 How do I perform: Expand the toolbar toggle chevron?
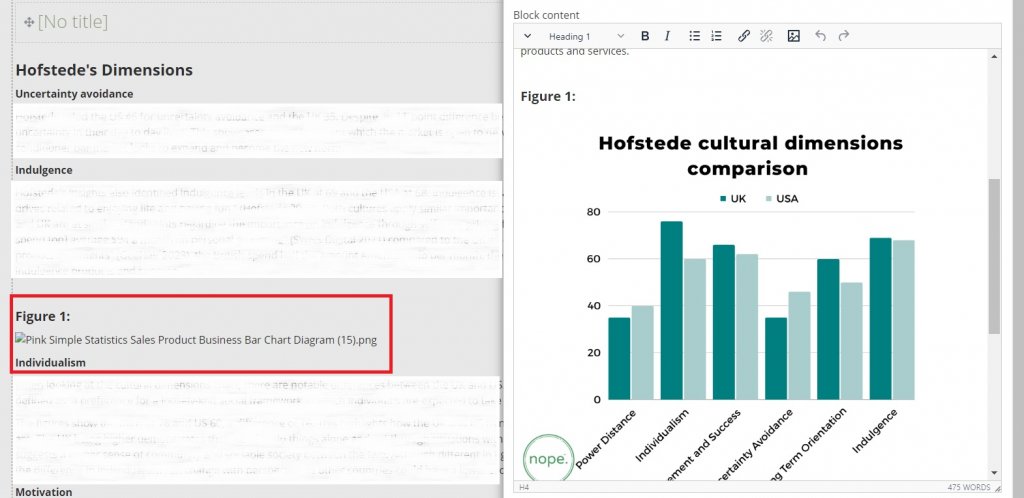pos(528,36)
